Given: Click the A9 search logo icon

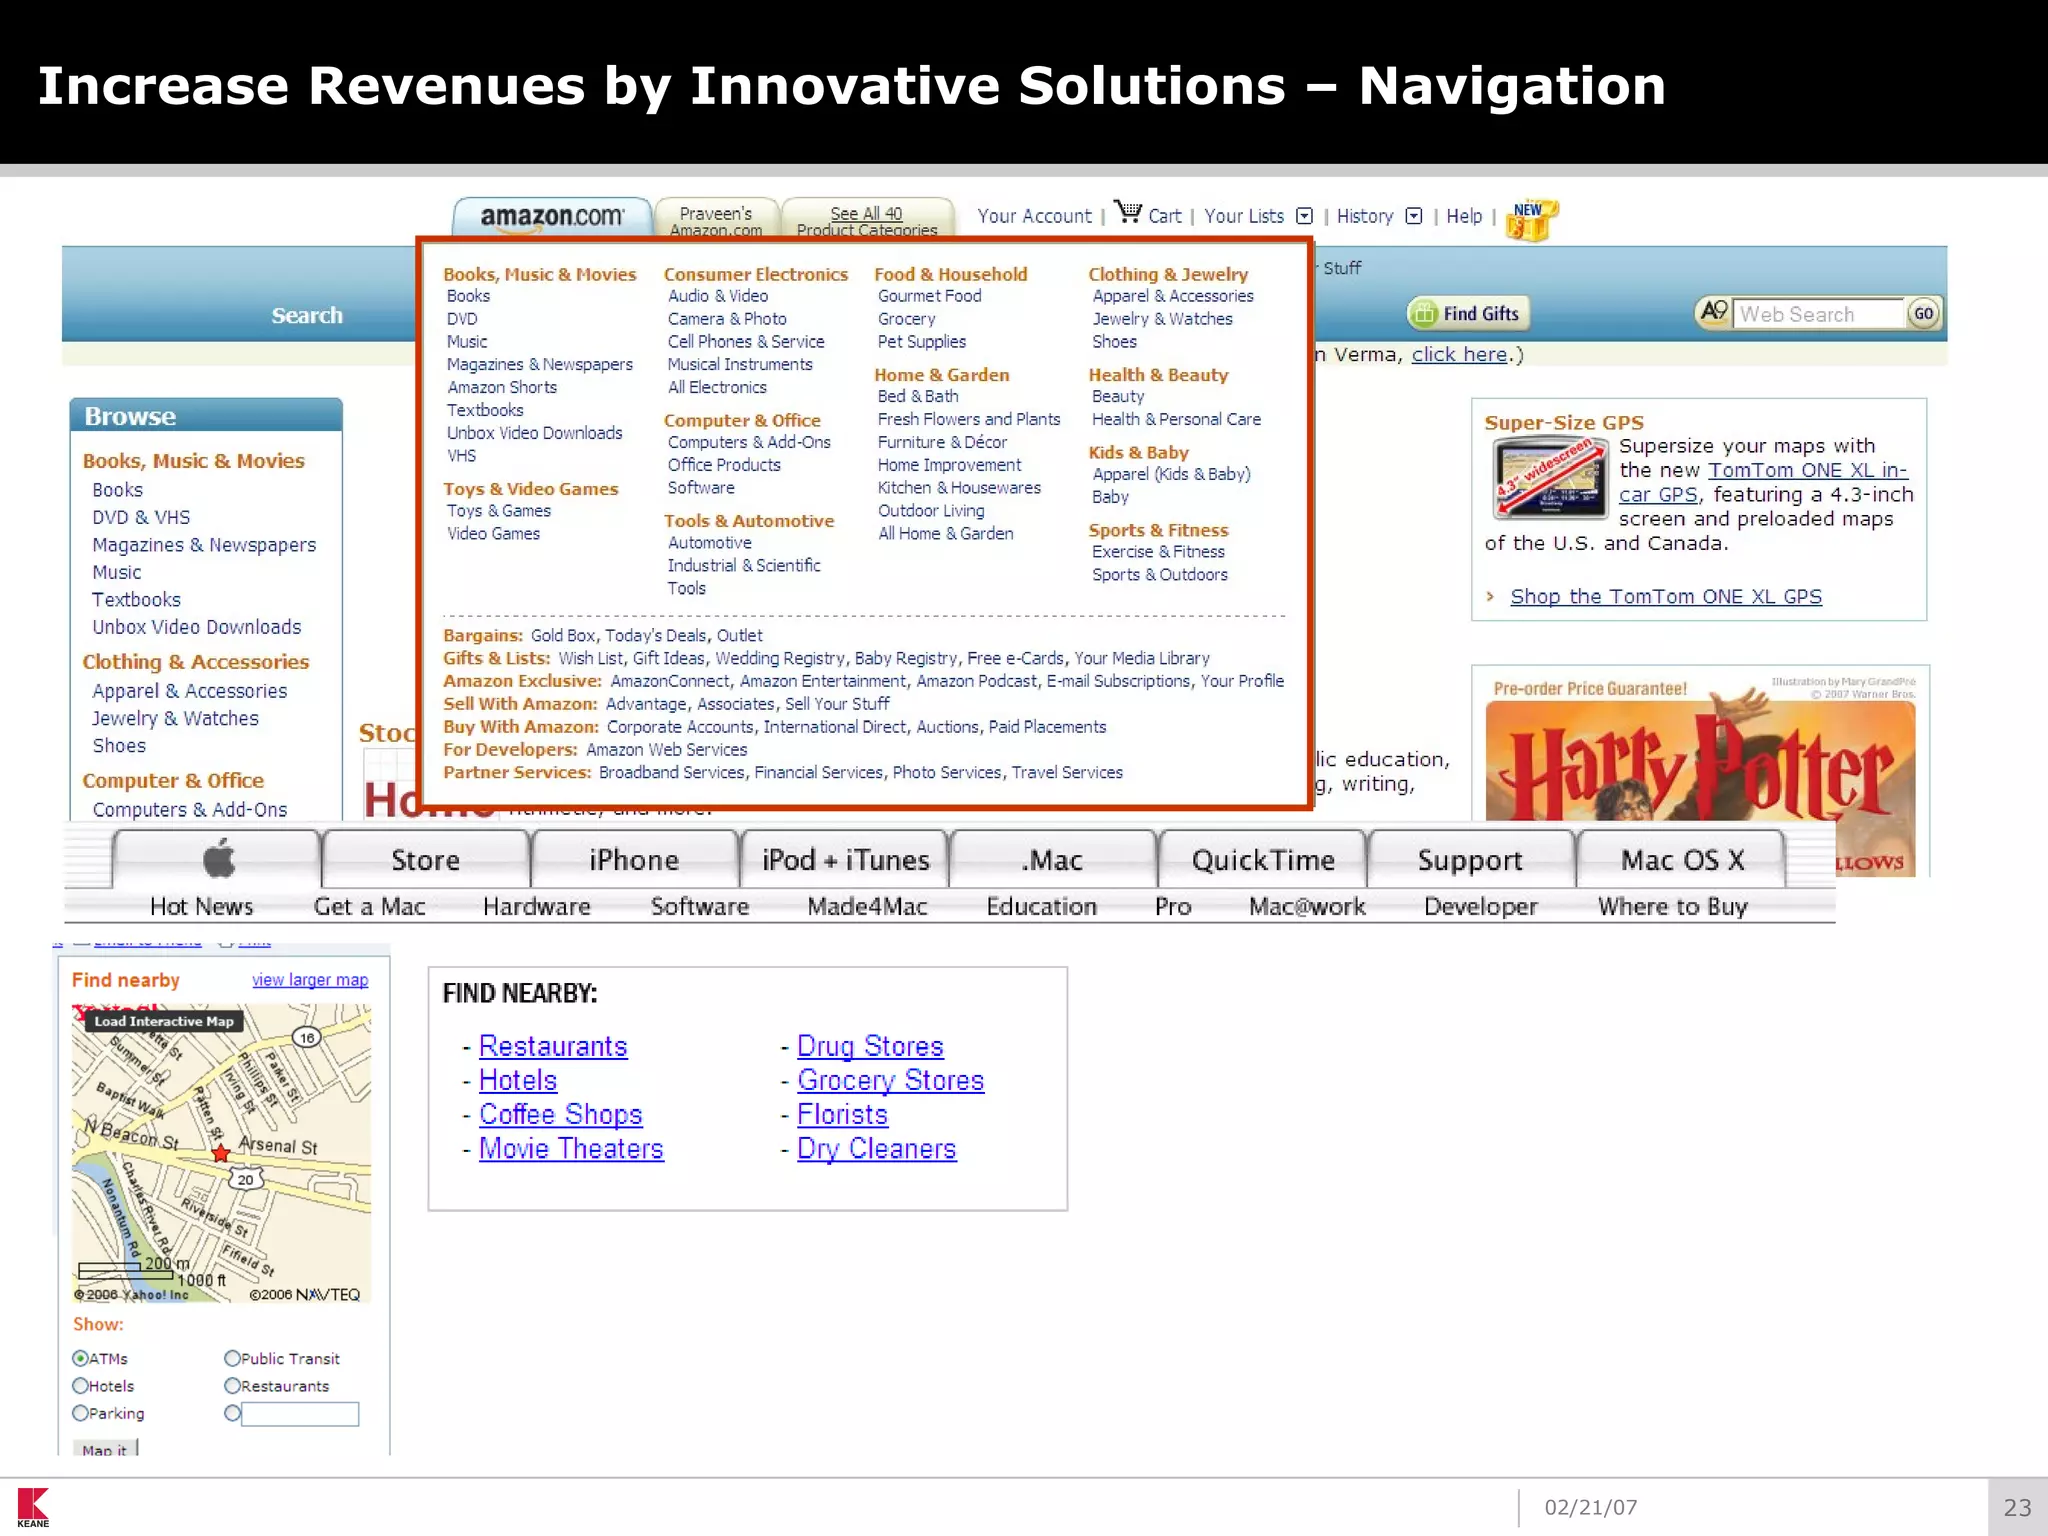Looking at the screenshot, I should tap(1714, 312).
